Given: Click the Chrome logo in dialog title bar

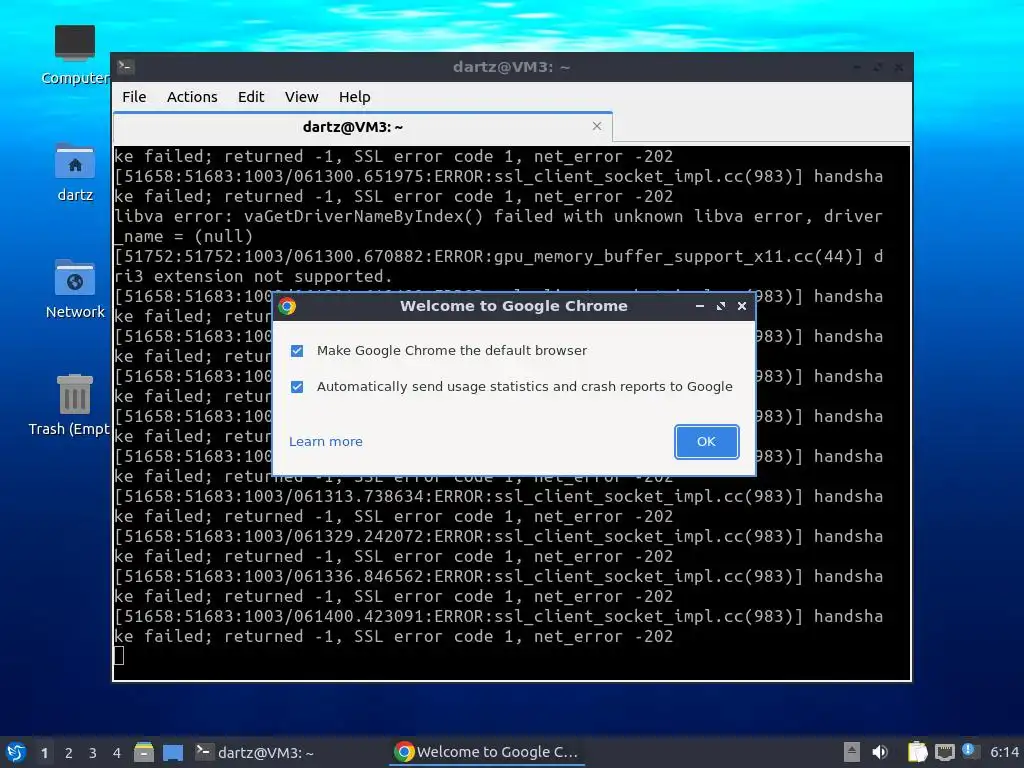Looking at the screenshot, I should (287, 306).
